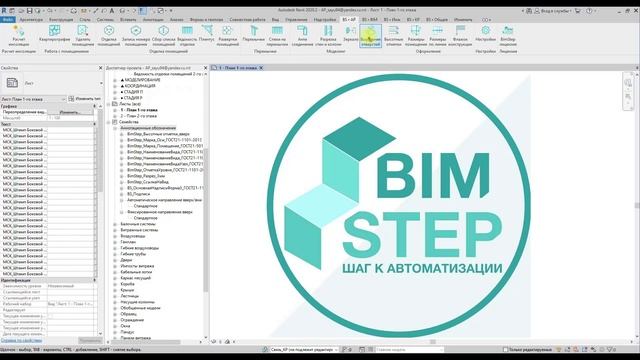Collapse the Листы (все) tree node
Image resolution: width=640 pixels, height=360 pixels.
[109, 104]
